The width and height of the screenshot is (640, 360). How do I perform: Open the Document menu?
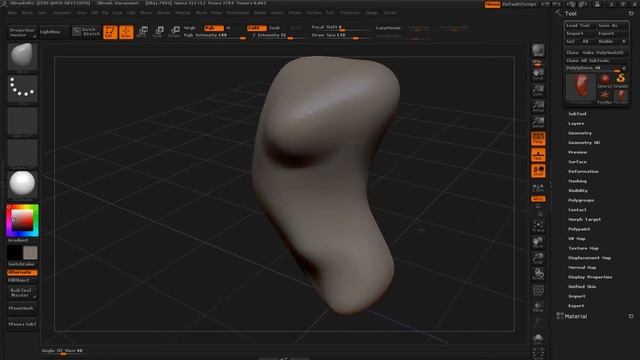62,13
